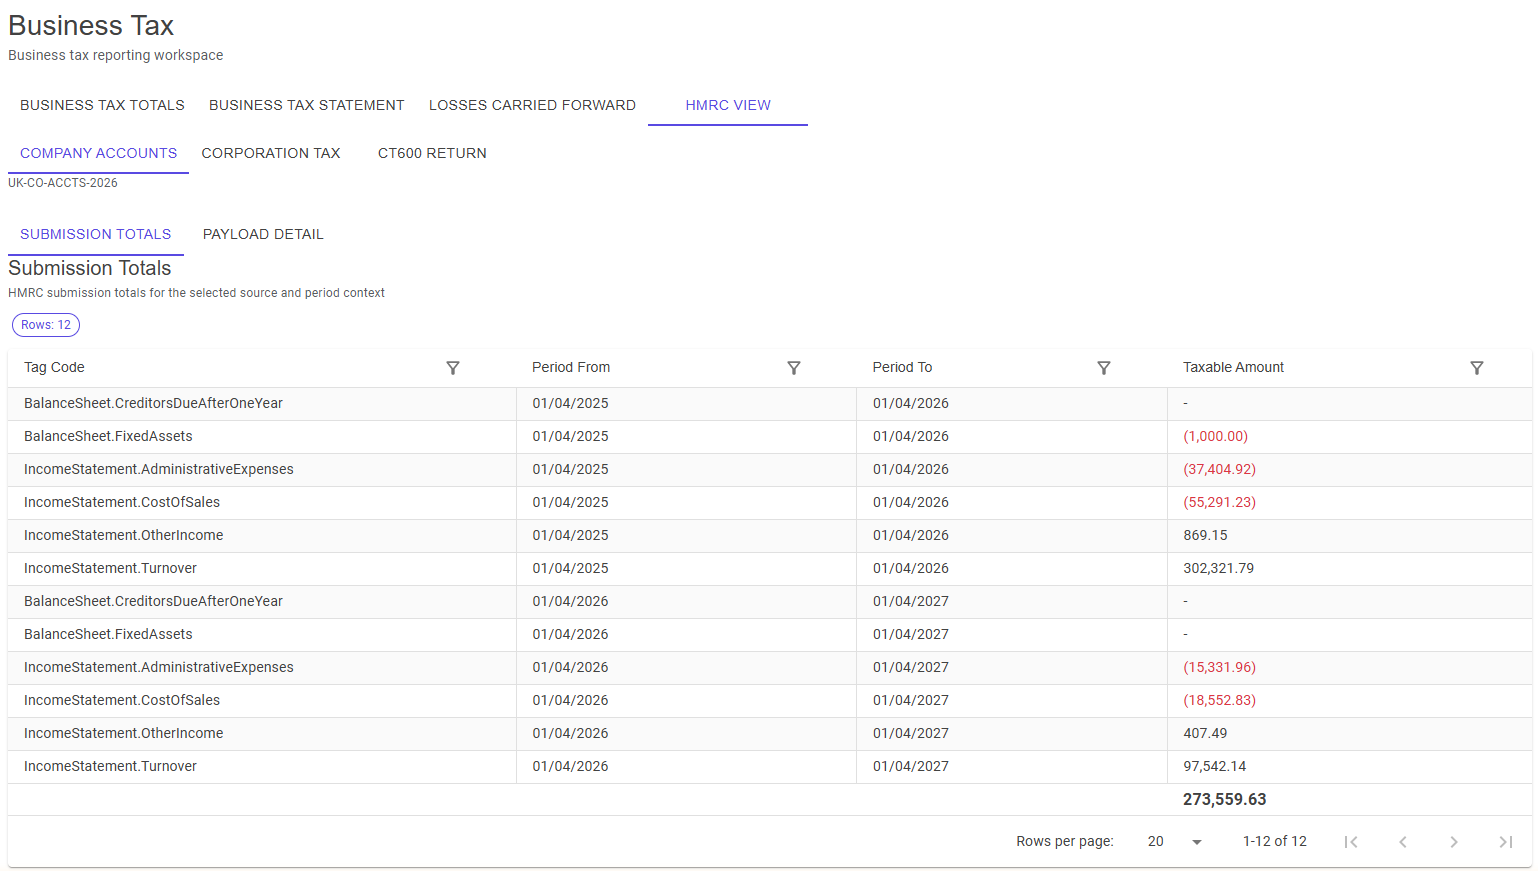The image size is (1538, 871).
Task: Sort by the Taxable Amount column header
Action: point(1233,367)
